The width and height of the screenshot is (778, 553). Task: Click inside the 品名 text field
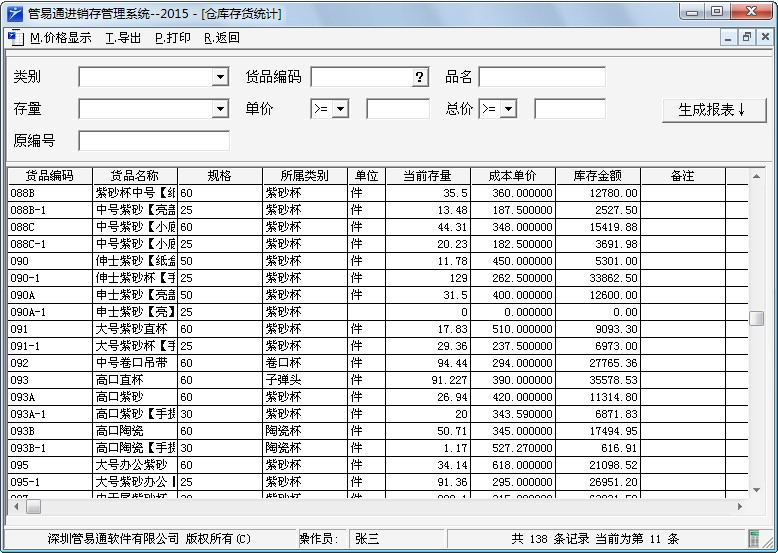541,77
